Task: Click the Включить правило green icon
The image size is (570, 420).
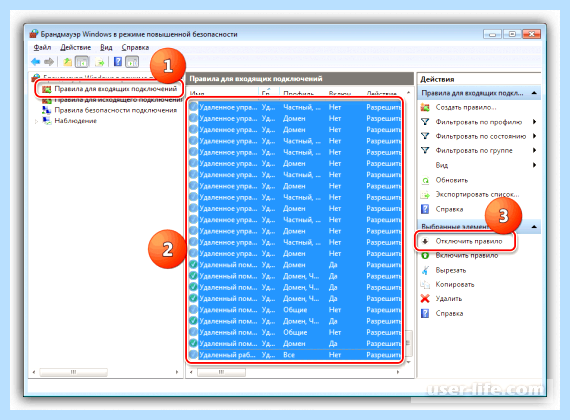Action: [425, 256]
